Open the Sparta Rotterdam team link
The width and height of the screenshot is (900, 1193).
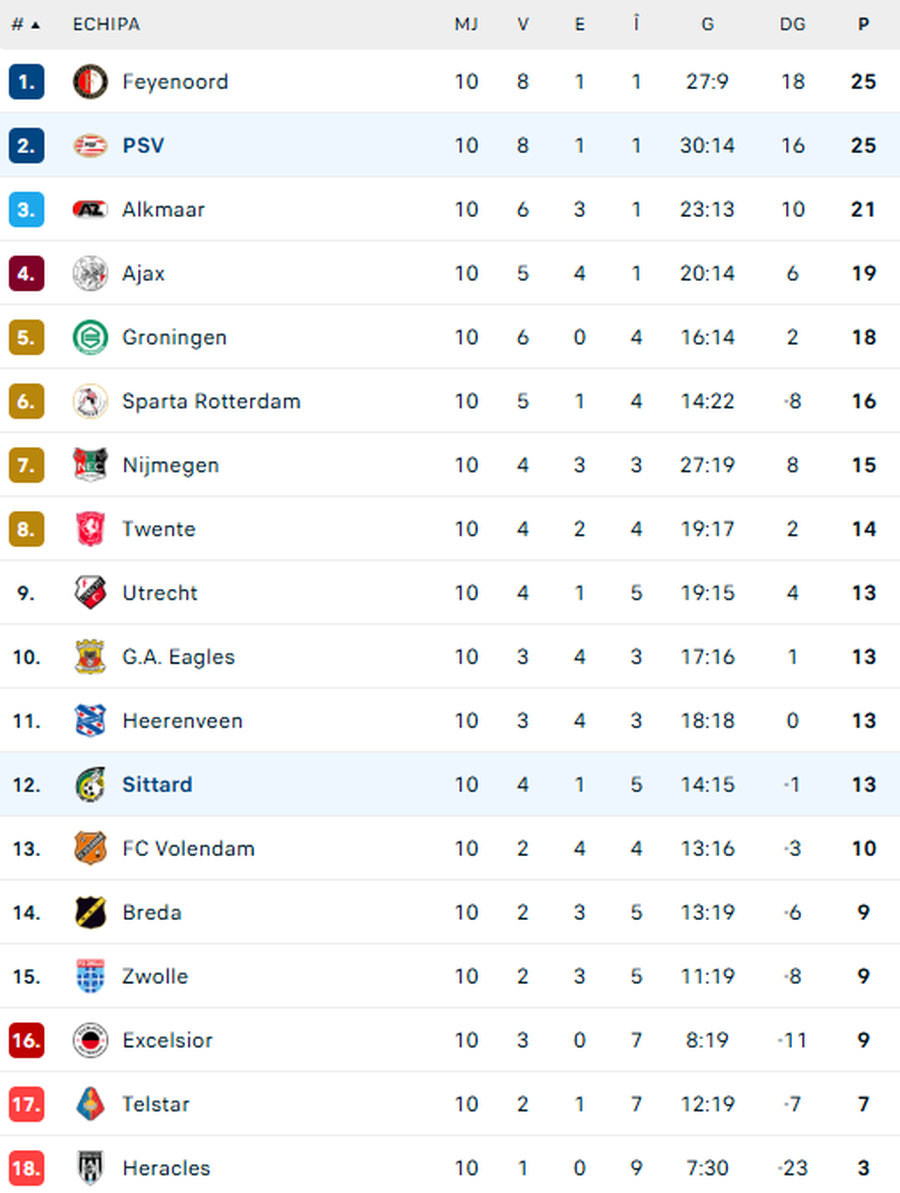(211, 402)
